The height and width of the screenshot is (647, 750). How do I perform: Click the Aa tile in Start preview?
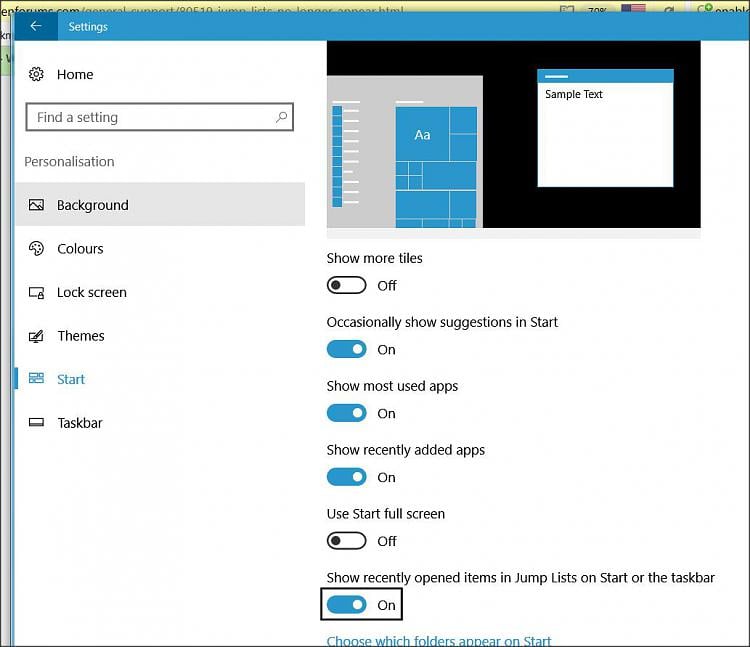pos(422,134)
